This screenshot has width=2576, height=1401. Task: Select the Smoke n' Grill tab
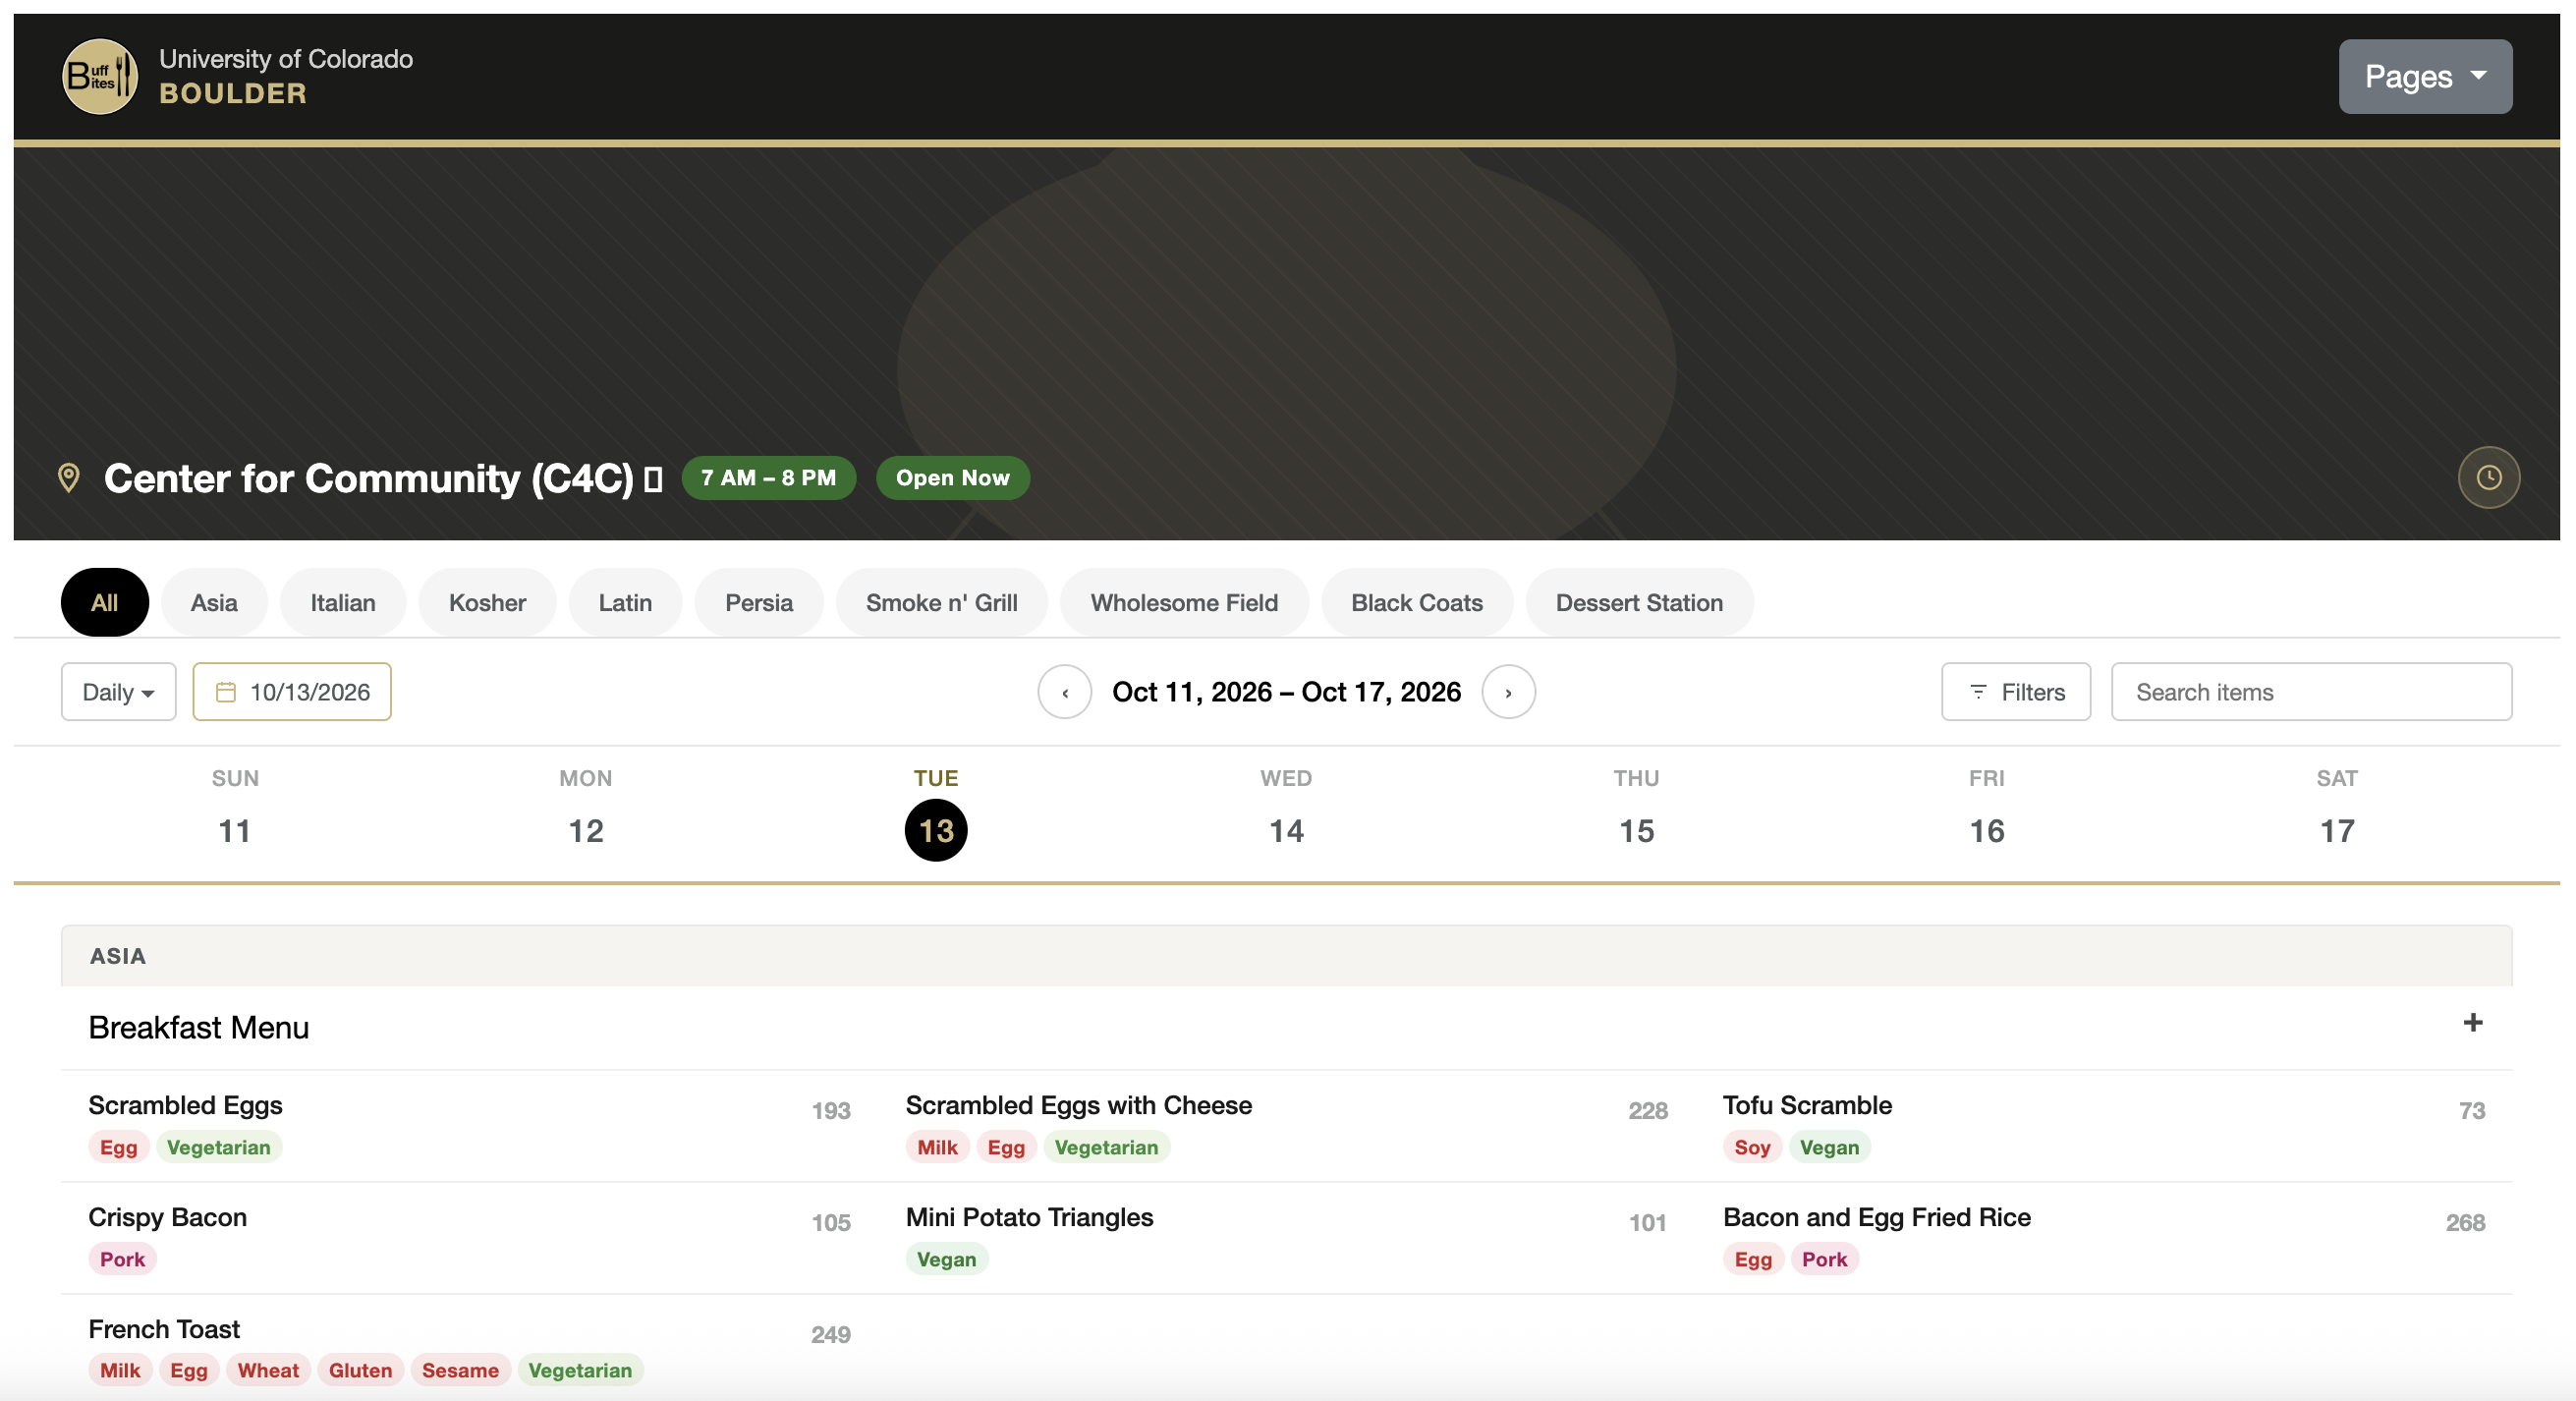[x=942, y=603]
